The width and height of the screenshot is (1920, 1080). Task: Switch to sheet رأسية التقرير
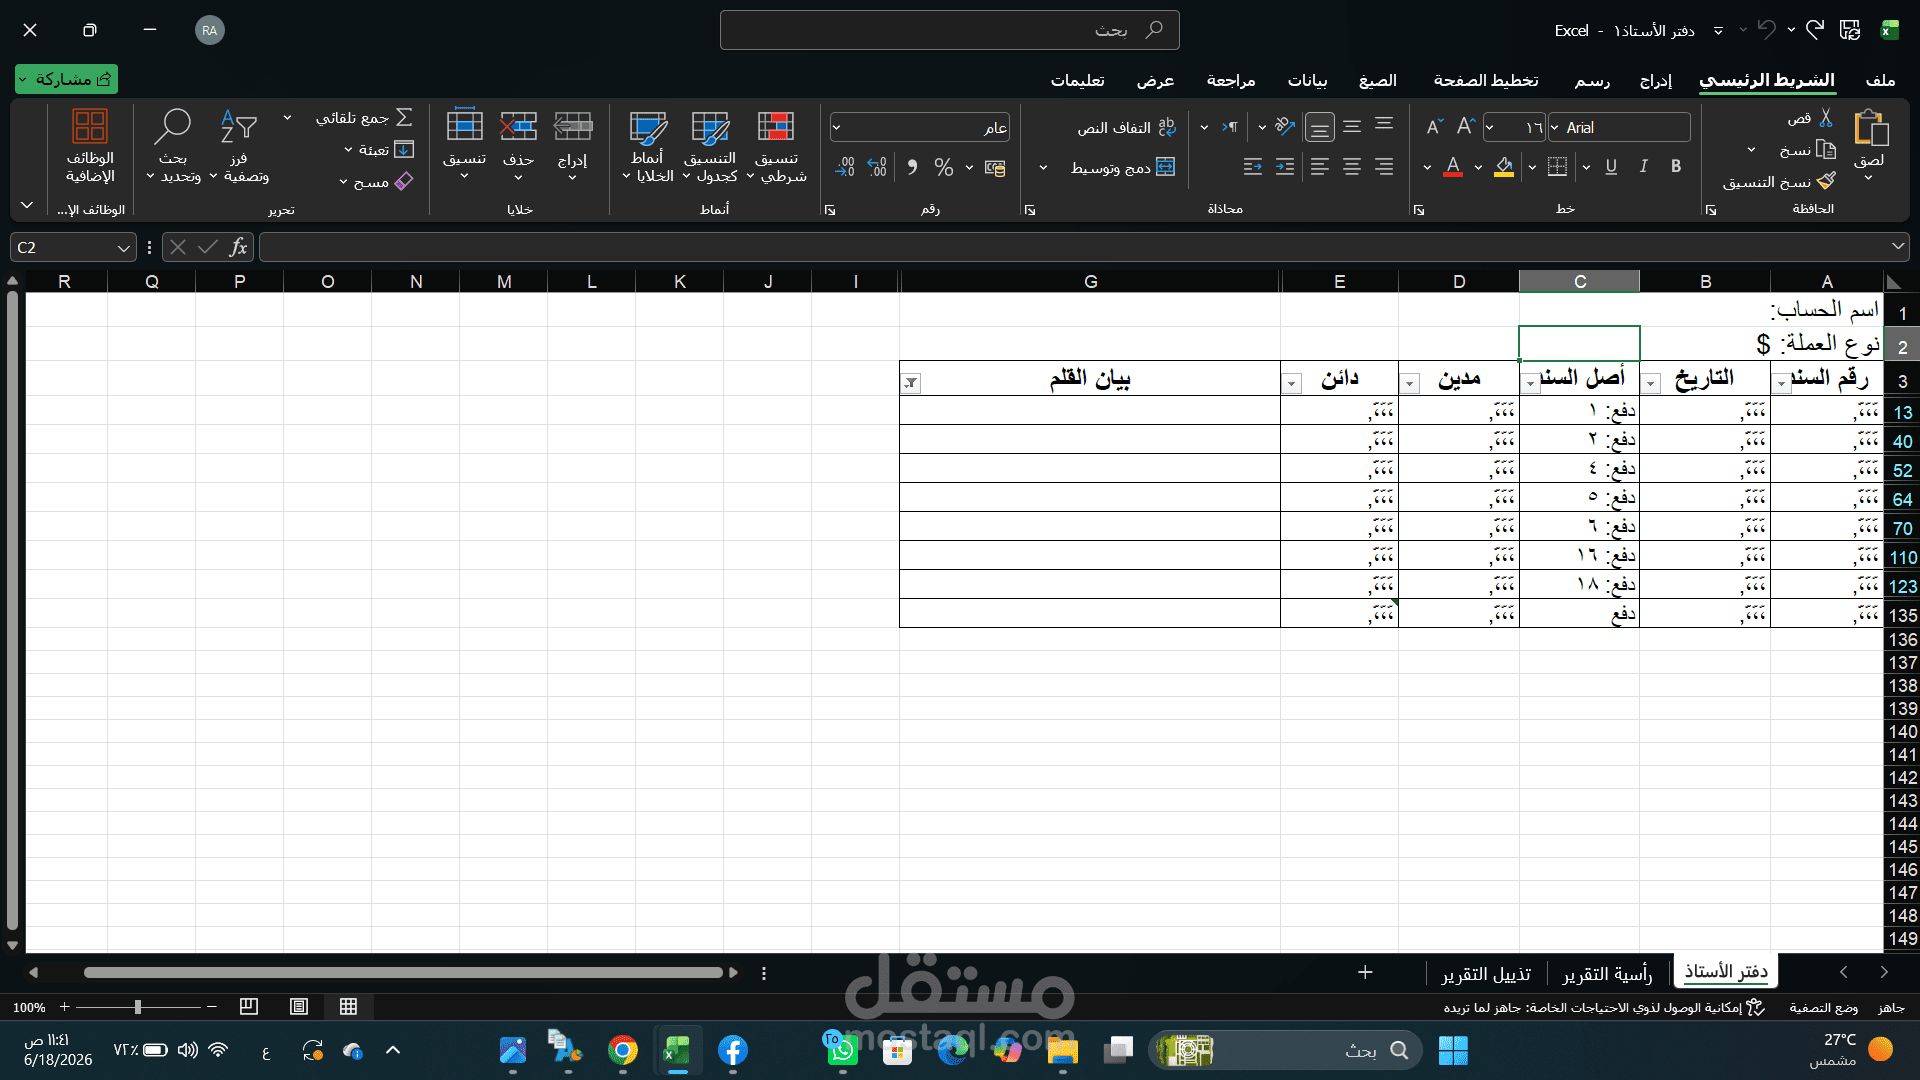click(1607, 973)
